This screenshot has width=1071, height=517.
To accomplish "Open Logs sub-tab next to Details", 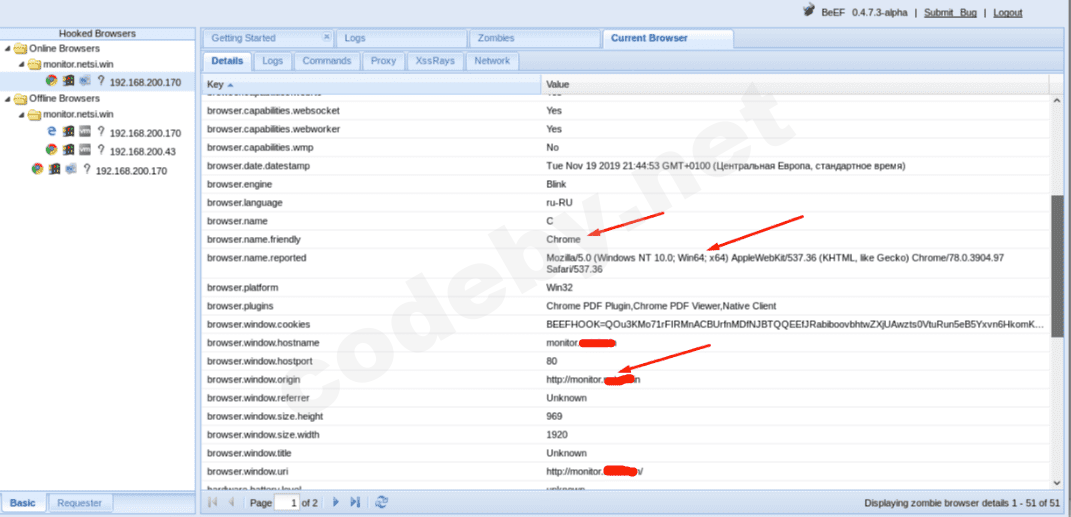I will tap(273, 61).
